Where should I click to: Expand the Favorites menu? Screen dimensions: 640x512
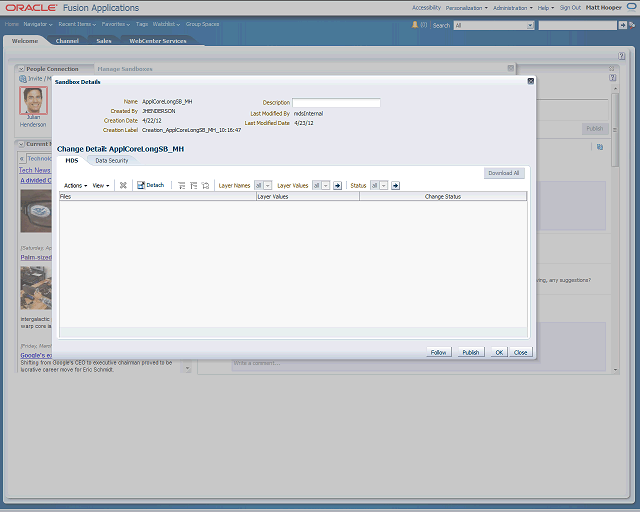click(x=116, y=24)
